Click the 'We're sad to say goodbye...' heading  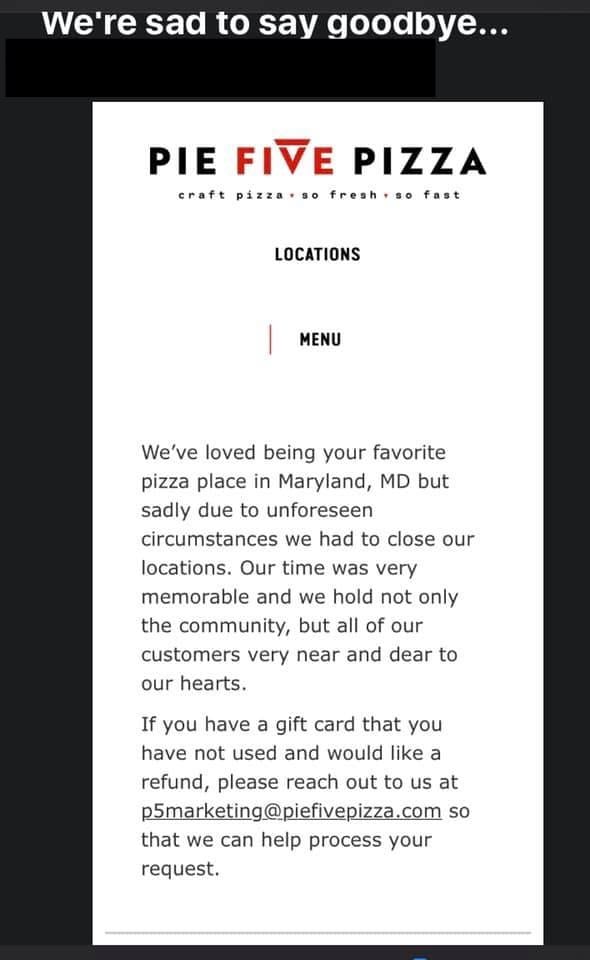pyautogui.click(x=275, y=23)
